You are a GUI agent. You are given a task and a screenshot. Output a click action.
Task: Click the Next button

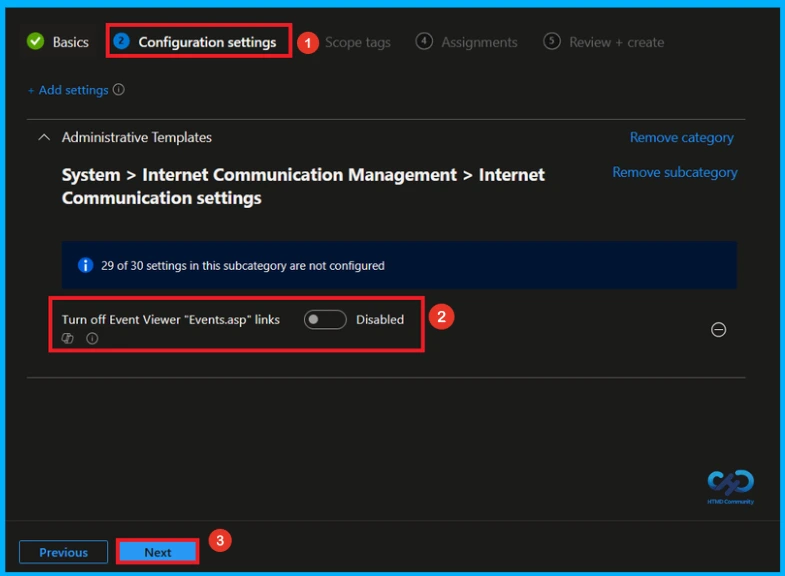coord(158,552)
